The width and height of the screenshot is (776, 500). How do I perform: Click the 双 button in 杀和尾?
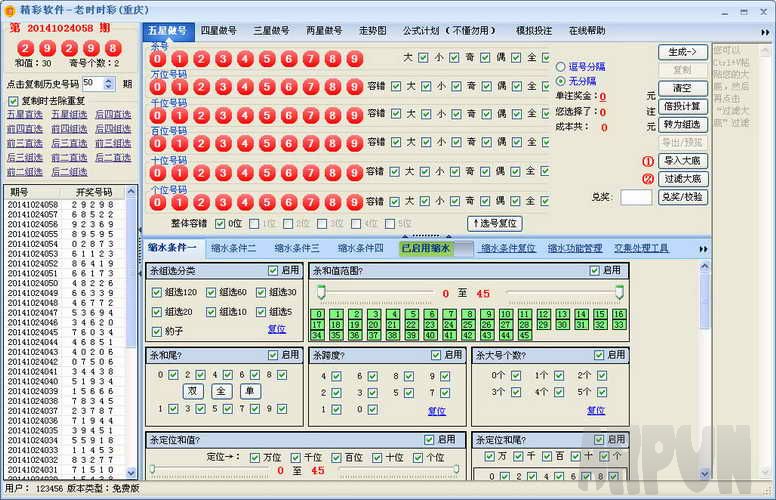[193, 391]
